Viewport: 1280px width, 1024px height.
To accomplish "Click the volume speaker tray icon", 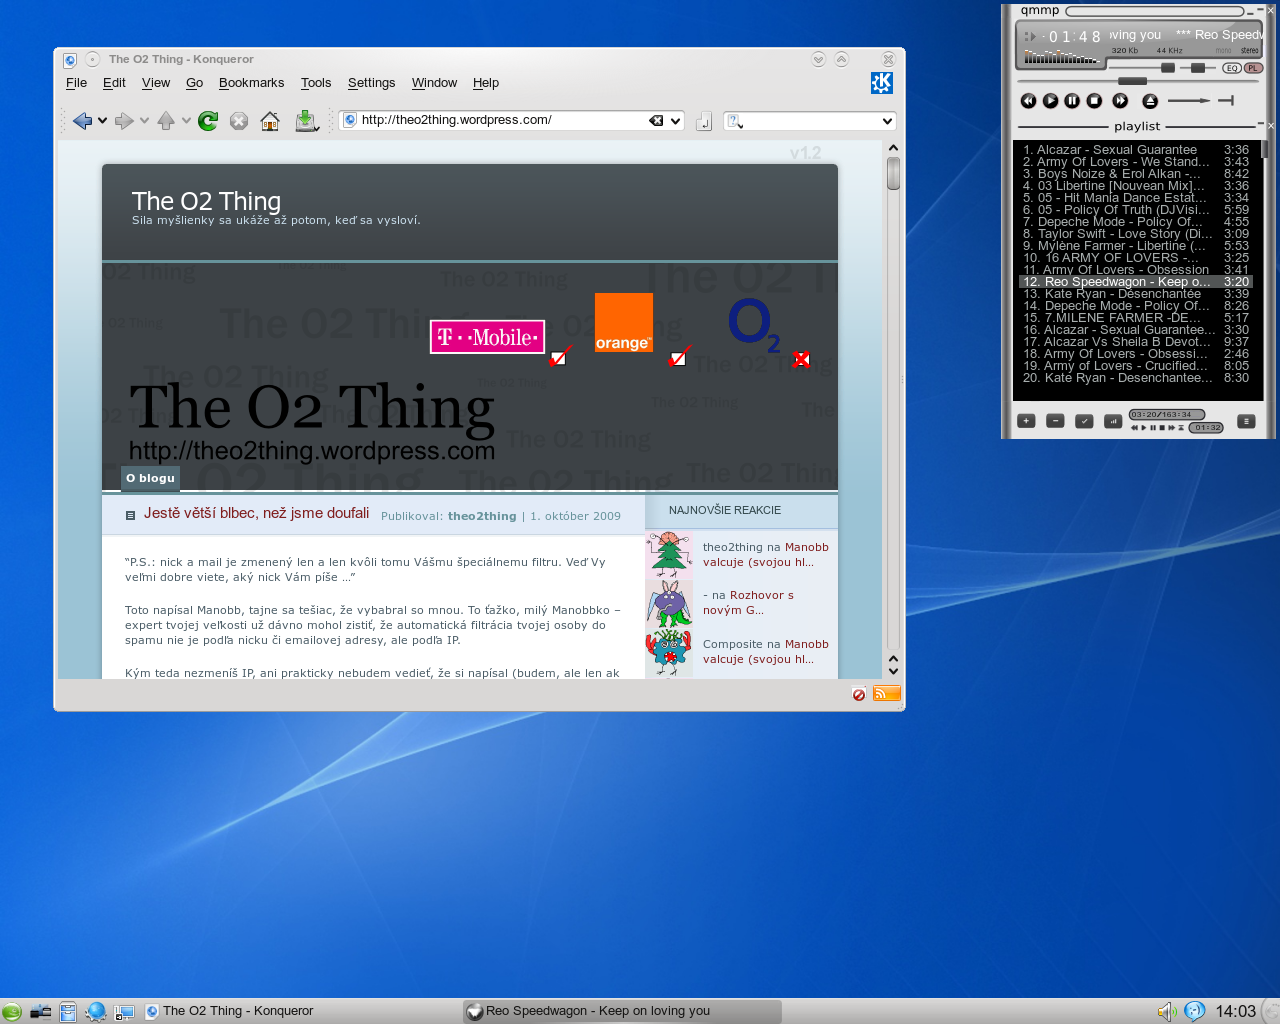I will [1167, 1012].
